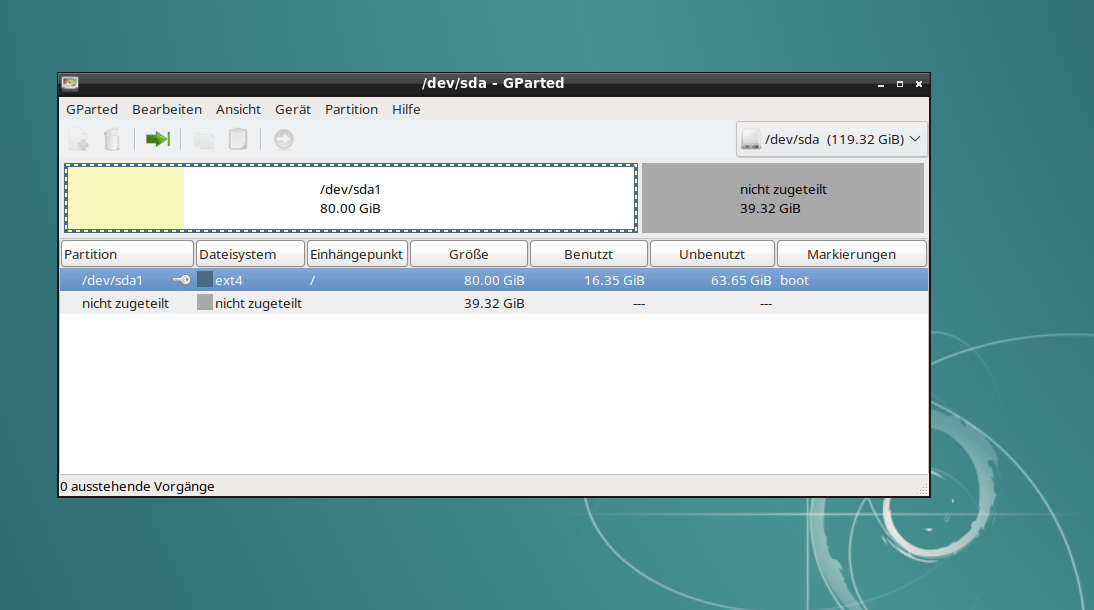Click the Paste partition clipboard icon
The height and width of the screenshot is (610, 1094).
pos(238,139)
